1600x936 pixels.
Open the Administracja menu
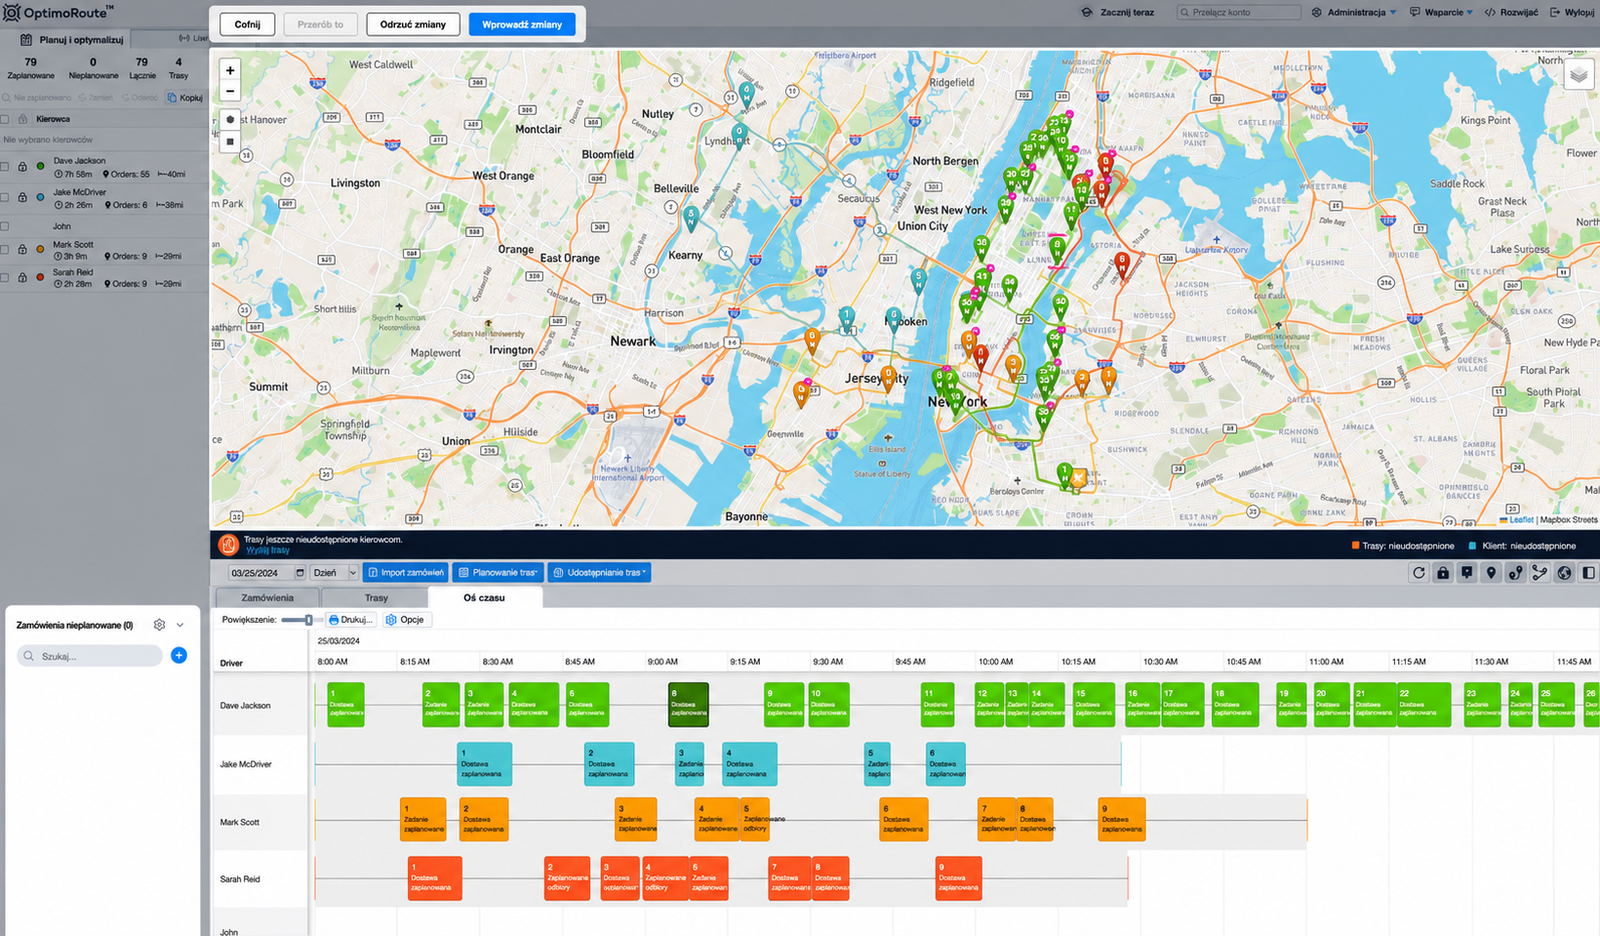tap(1354, 12)
